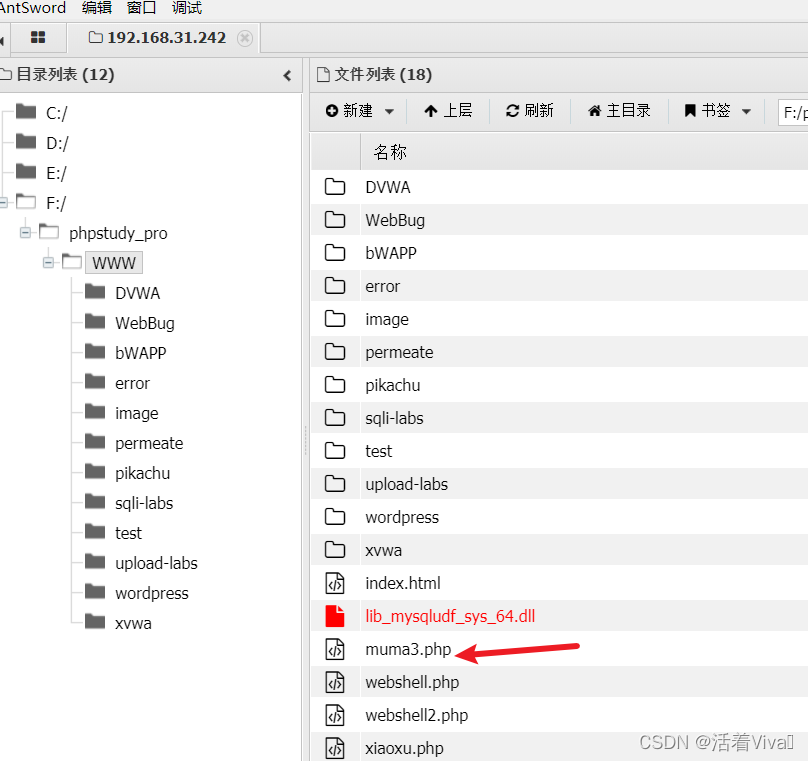Collapse the phpstudy_pro tree node
The image size is (808, 761).
pos(26,233)
